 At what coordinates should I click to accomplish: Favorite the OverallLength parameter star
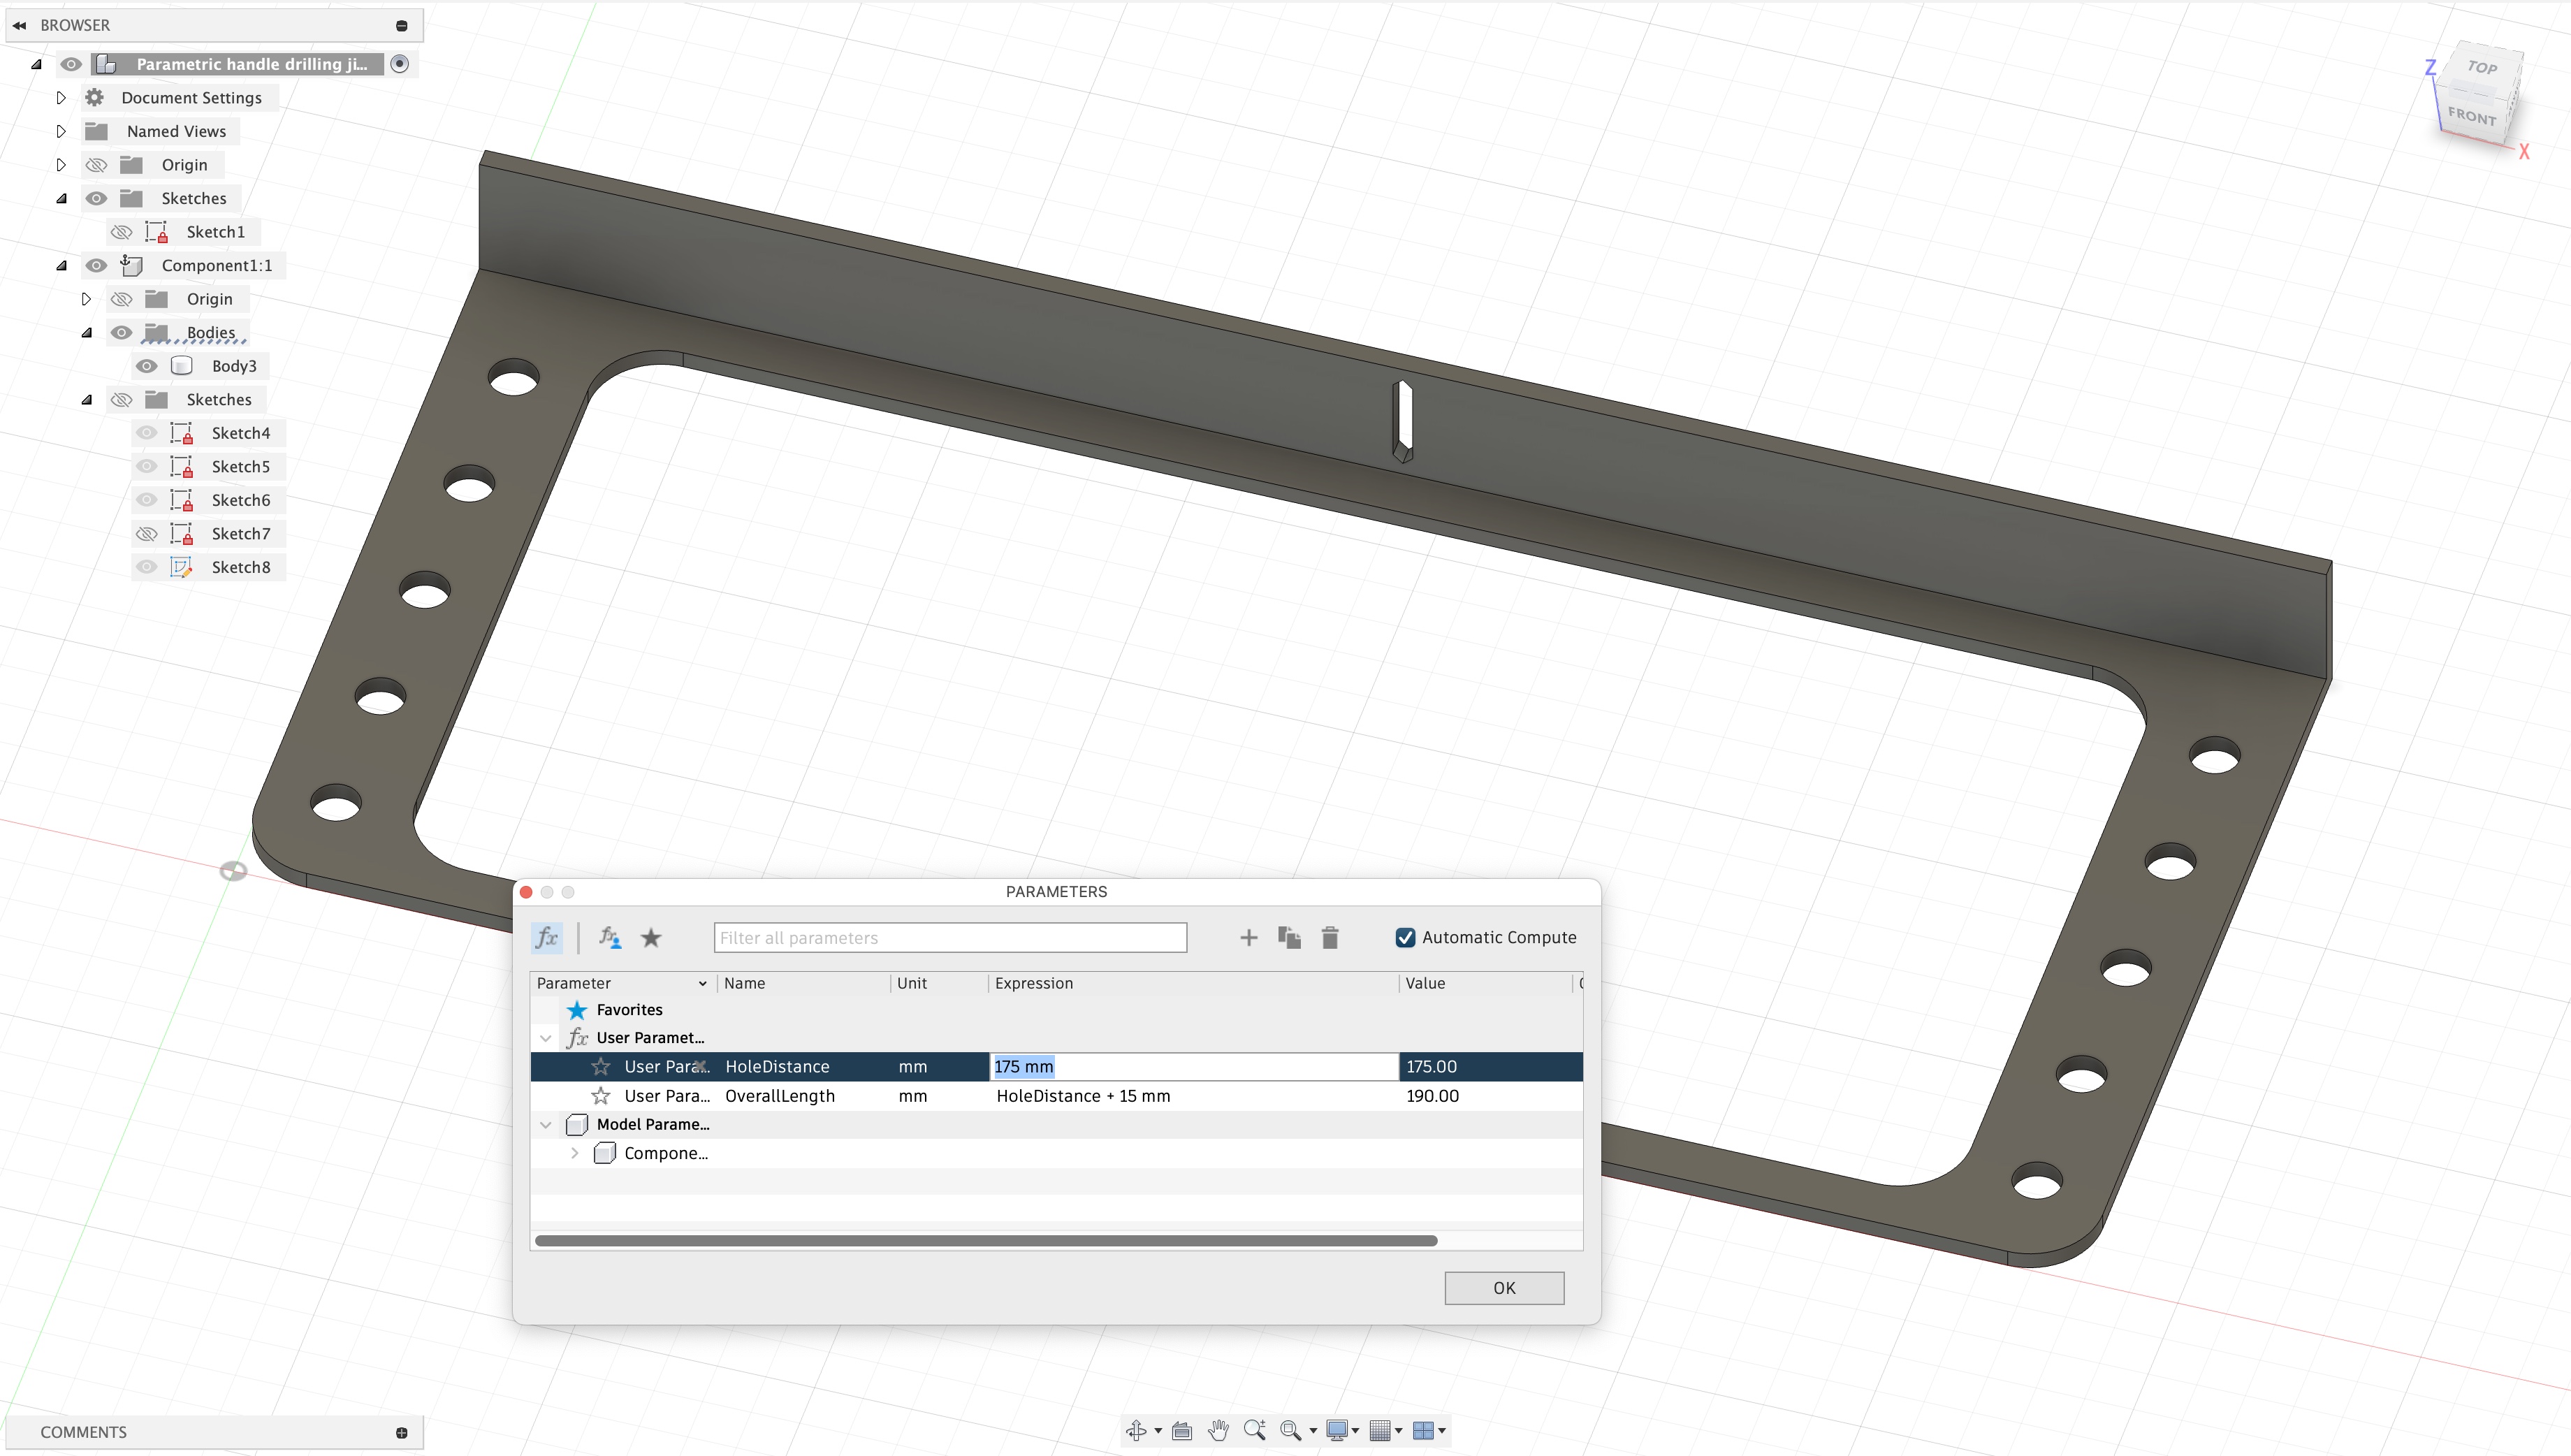tap(600, 1095)
